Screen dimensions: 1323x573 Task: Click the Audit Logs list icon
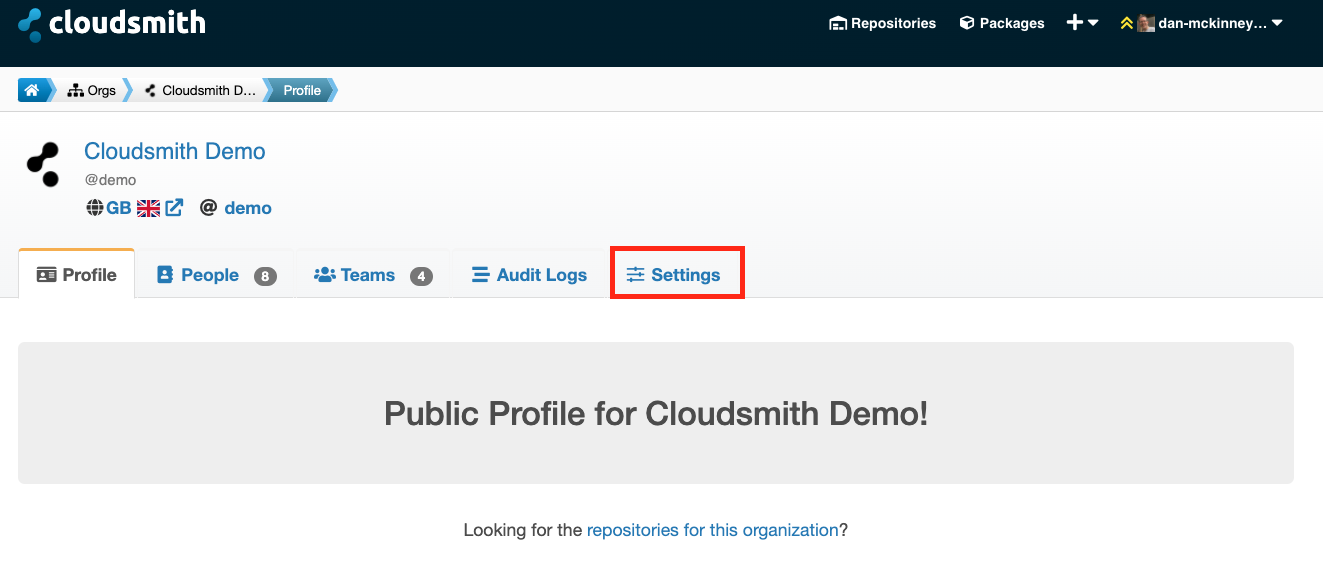pyautogui.click(x=481, y=275)
